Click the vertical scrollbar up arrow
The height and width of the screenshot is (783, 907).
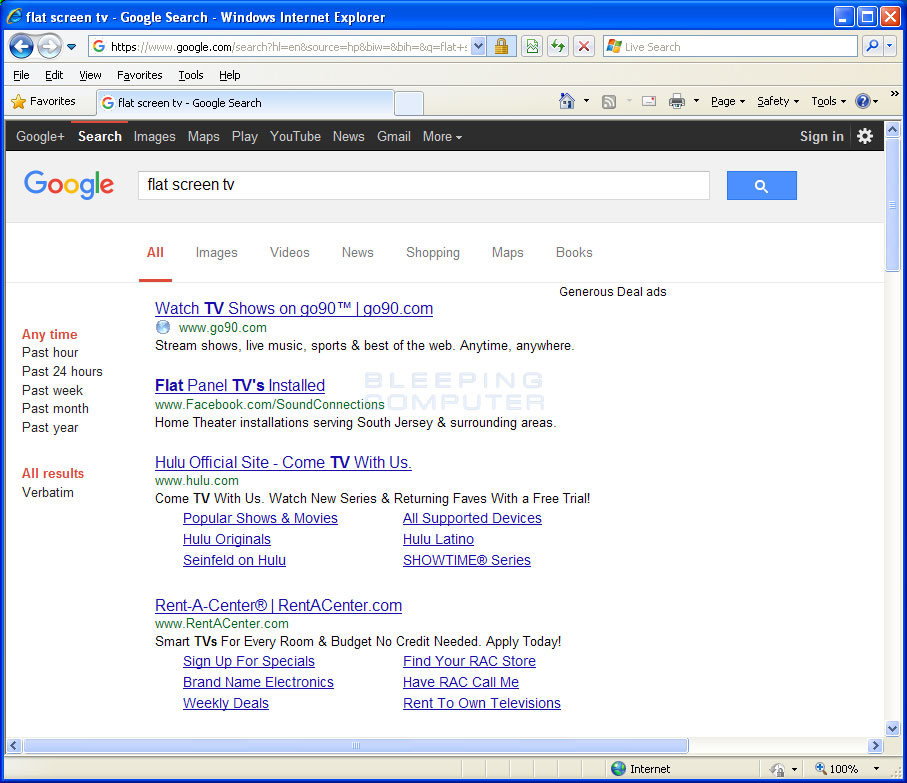[x=893, y=130]
